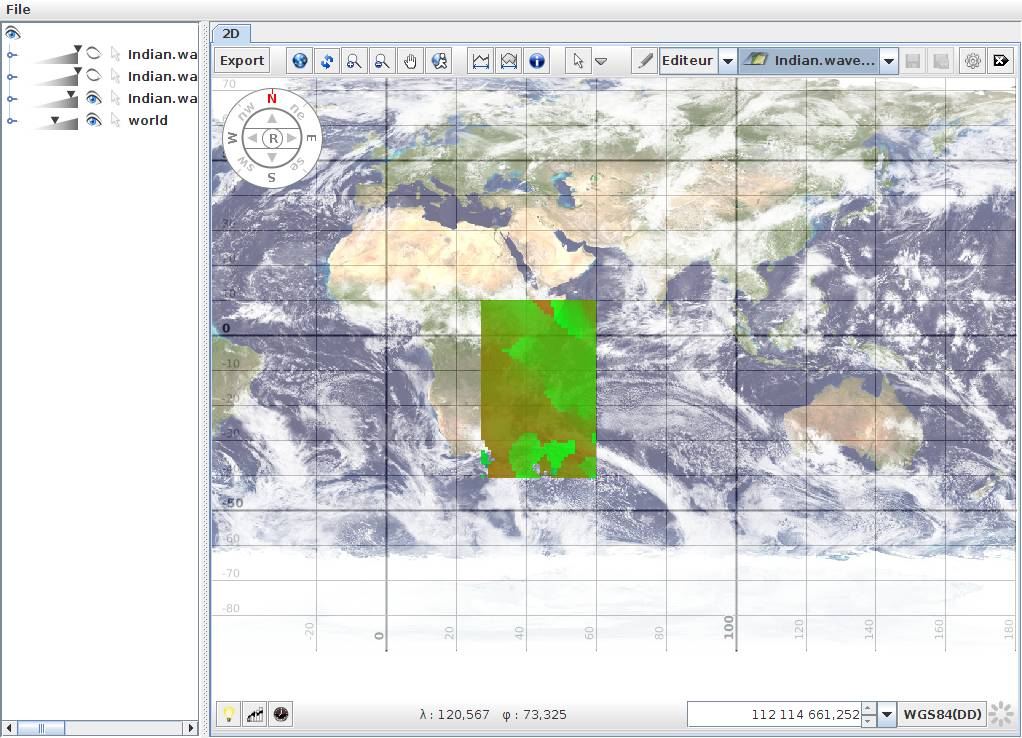Select the 2D tab

(230, 33)
